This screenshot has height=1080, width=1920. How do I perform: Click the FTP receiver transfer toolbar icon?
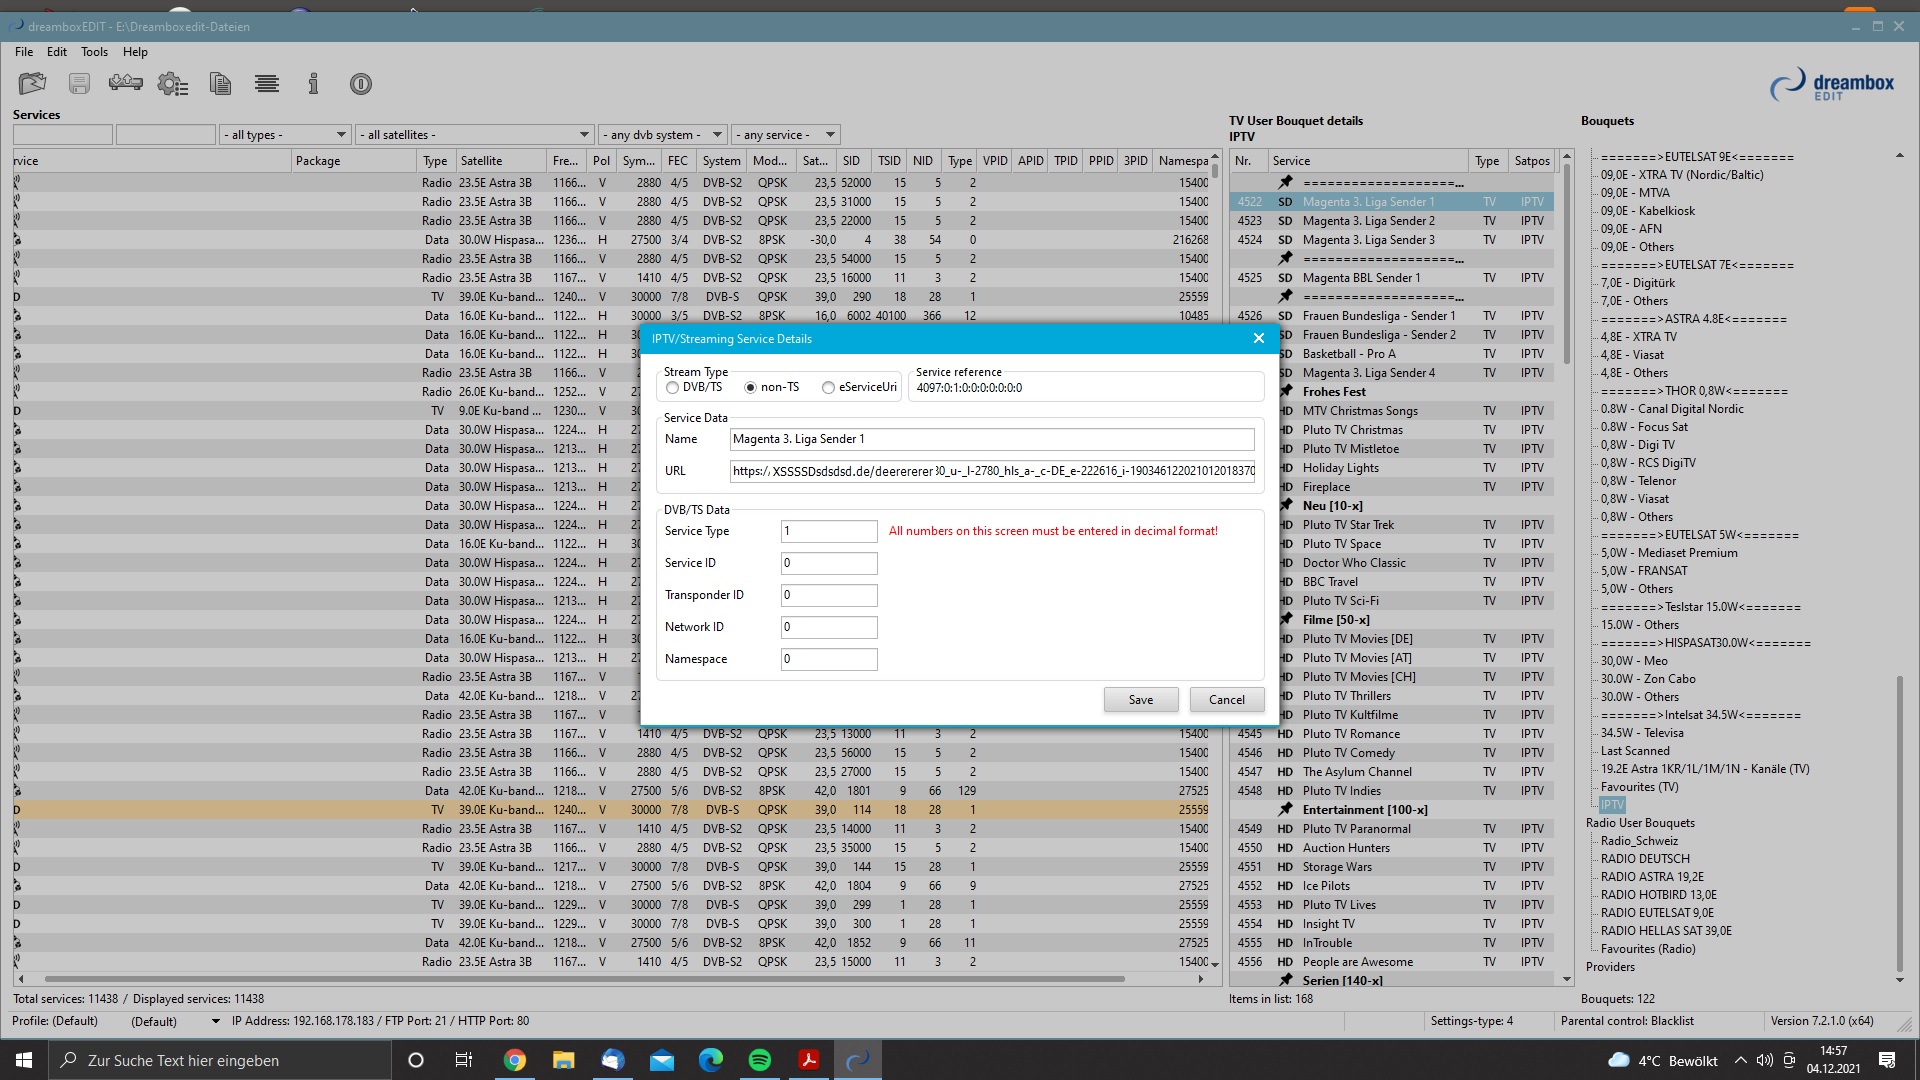tap(125, 84)
